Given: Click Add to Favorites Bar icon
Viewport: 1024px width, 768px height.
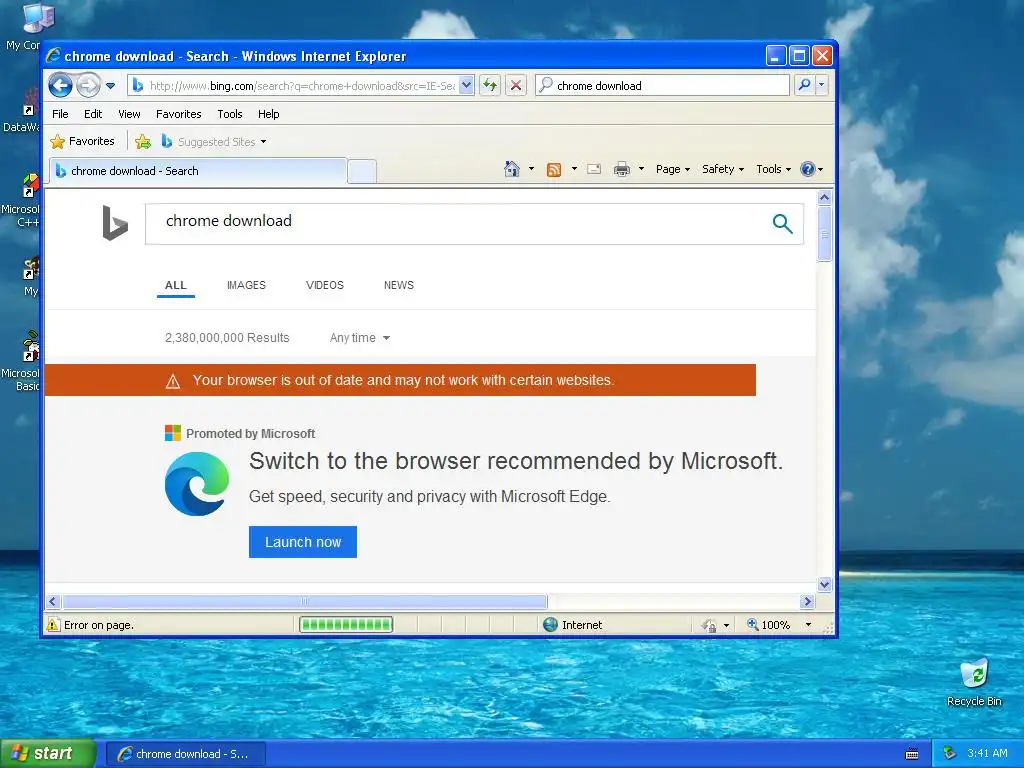Looking at the screenshot, I should point(143,141).
